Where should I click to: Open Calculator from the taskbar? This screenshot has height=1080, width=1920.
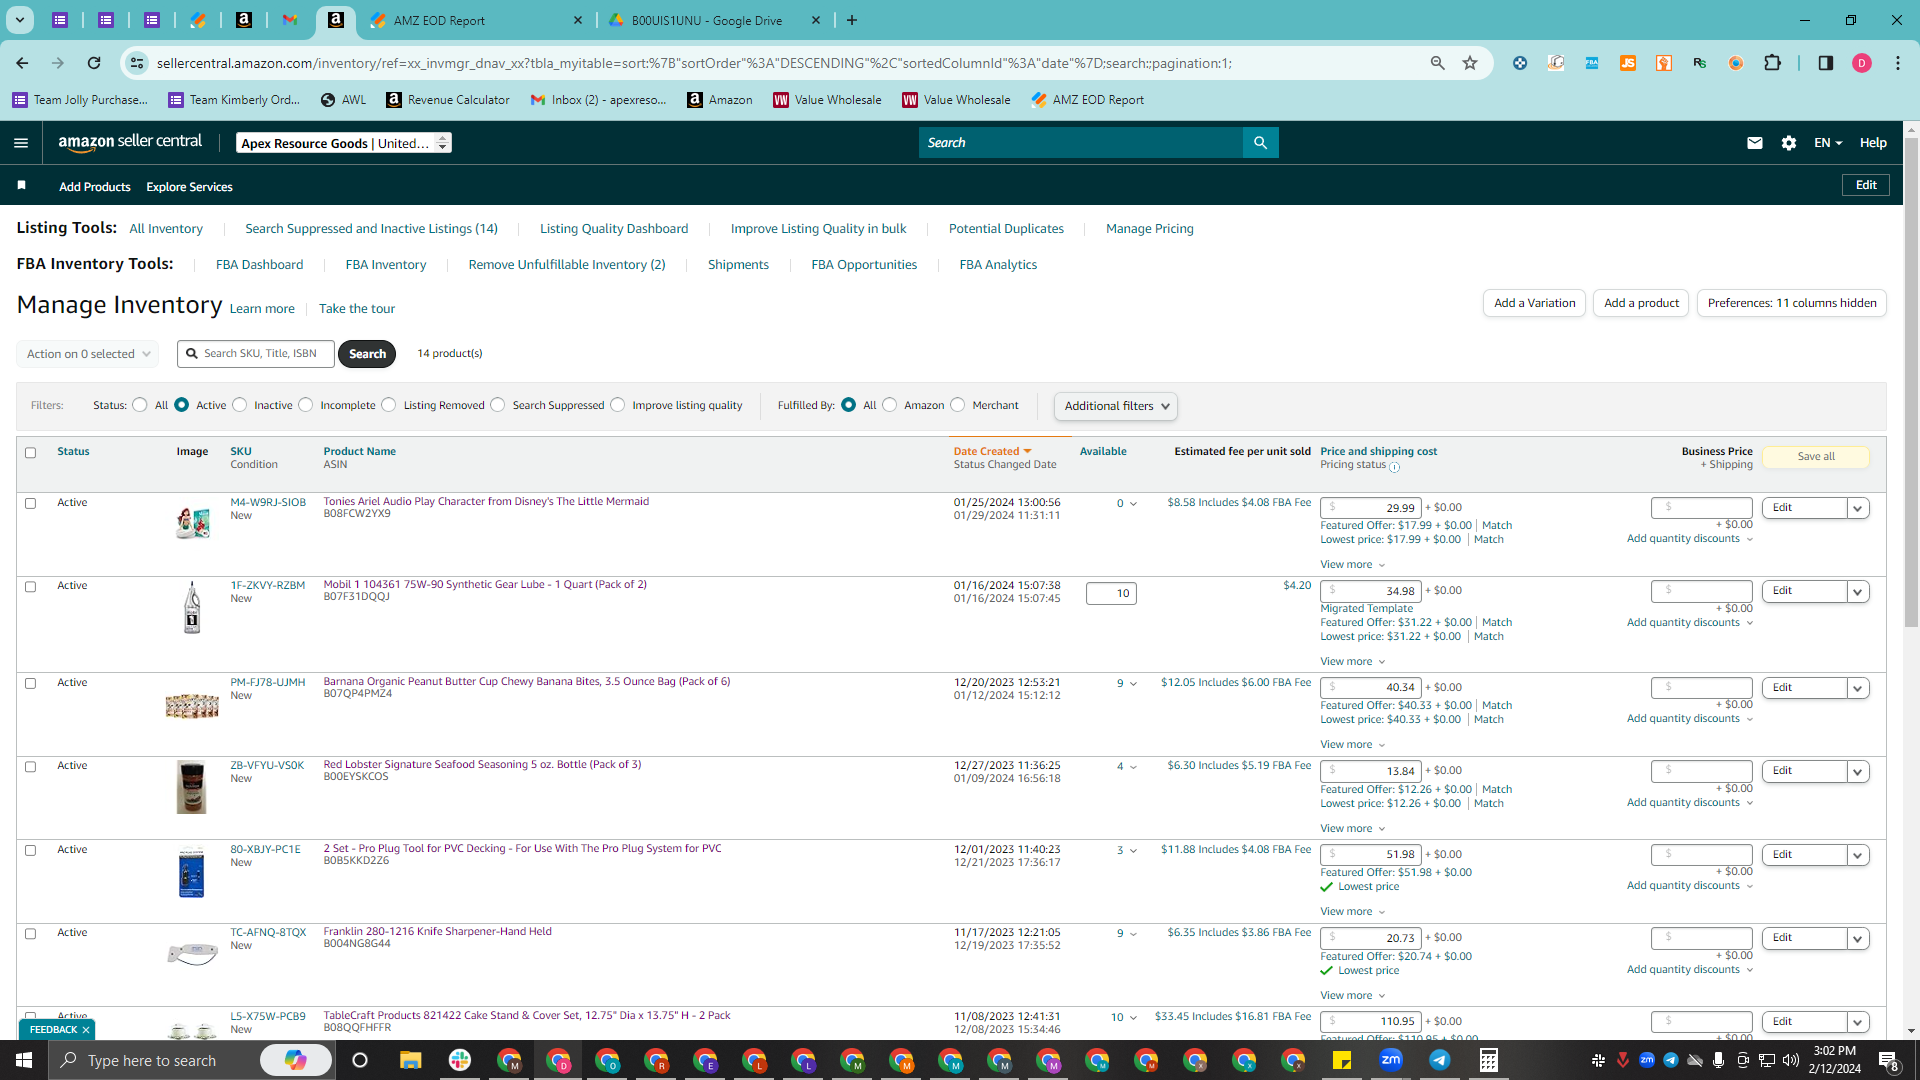click(x=1489, y=1060)
